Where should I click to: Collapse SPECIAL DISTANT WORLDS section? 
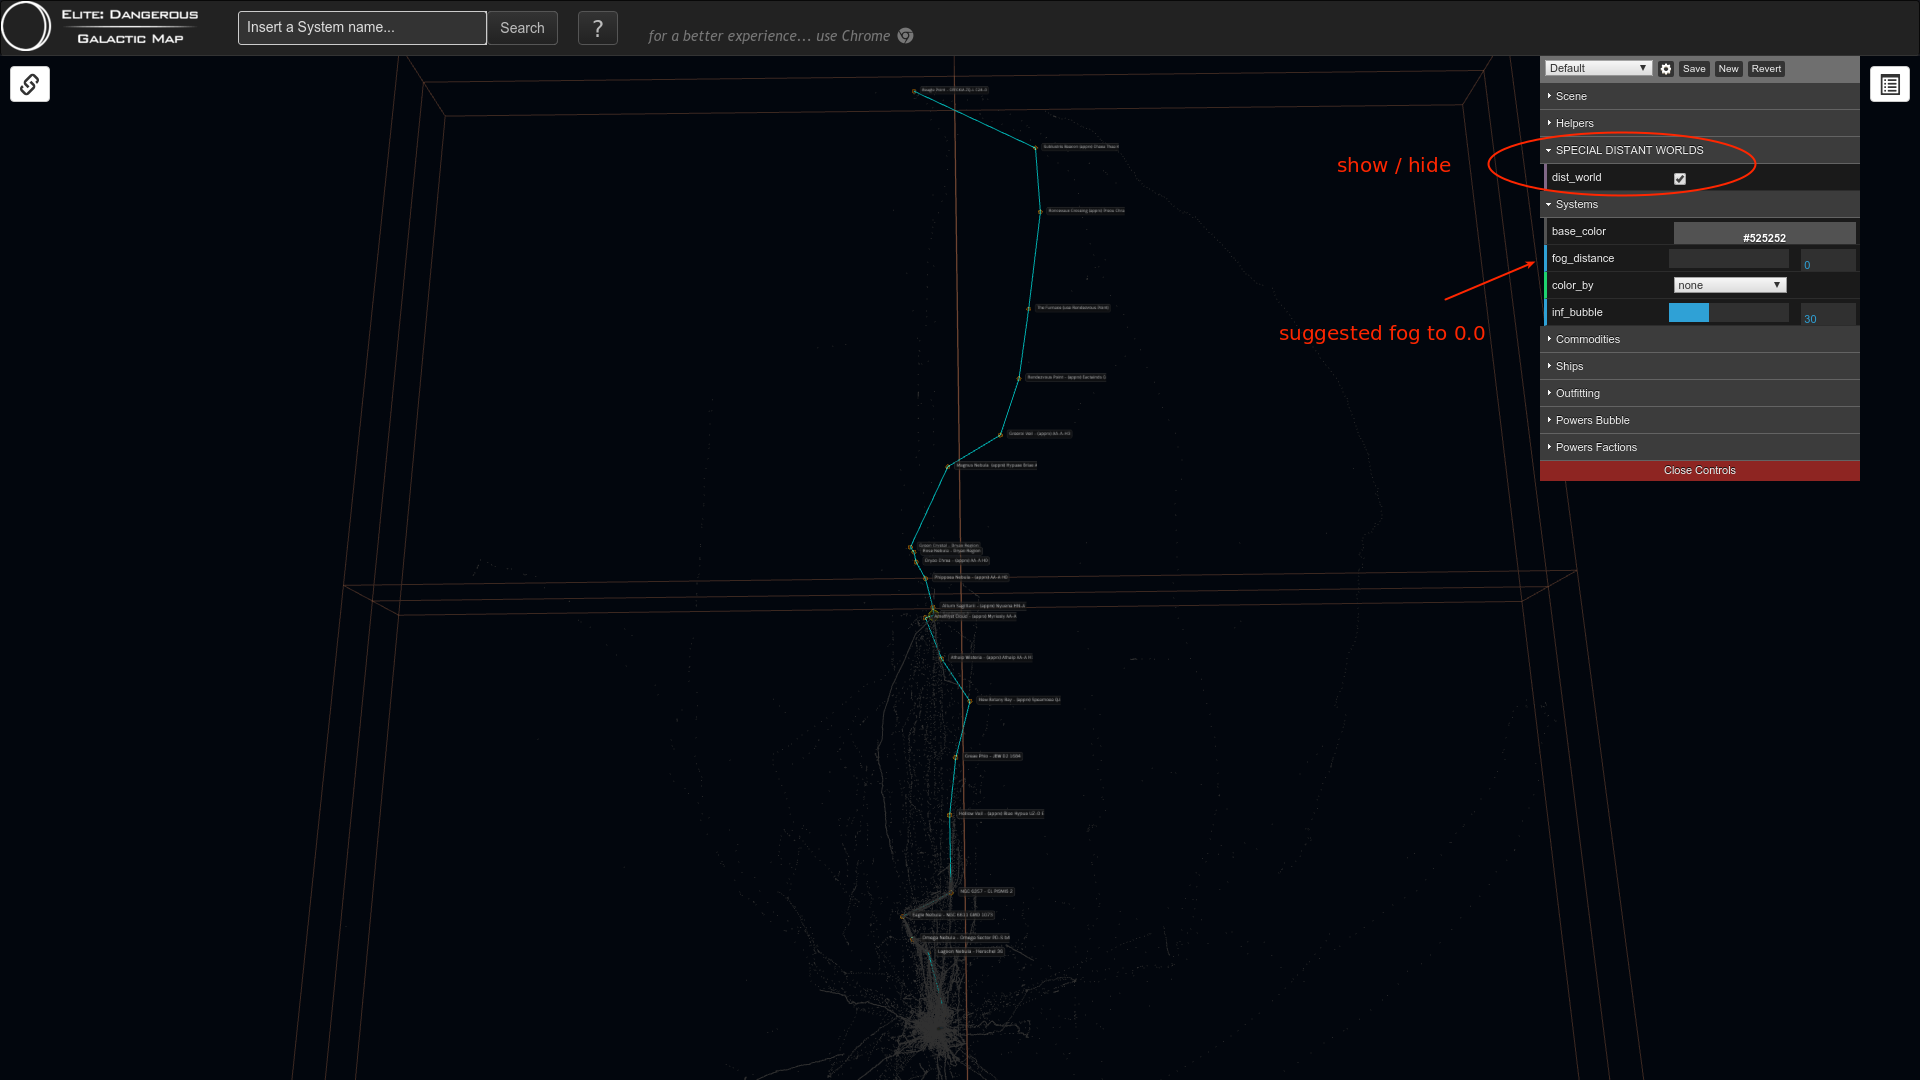pyautogui.click(x=1700, y=150)
